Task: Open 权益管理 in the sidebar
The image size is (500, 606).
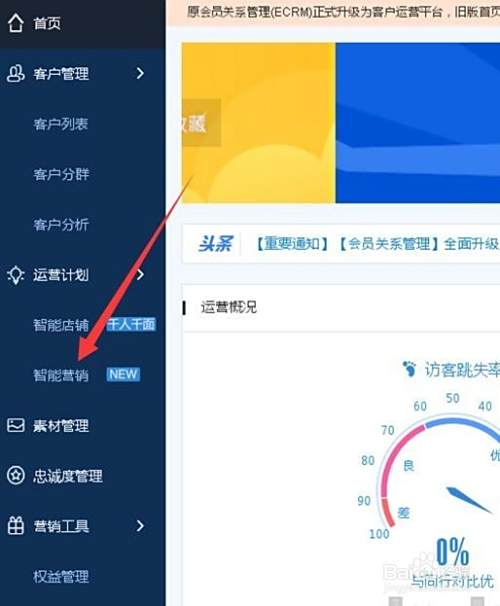Action: [x=61, y=577]
